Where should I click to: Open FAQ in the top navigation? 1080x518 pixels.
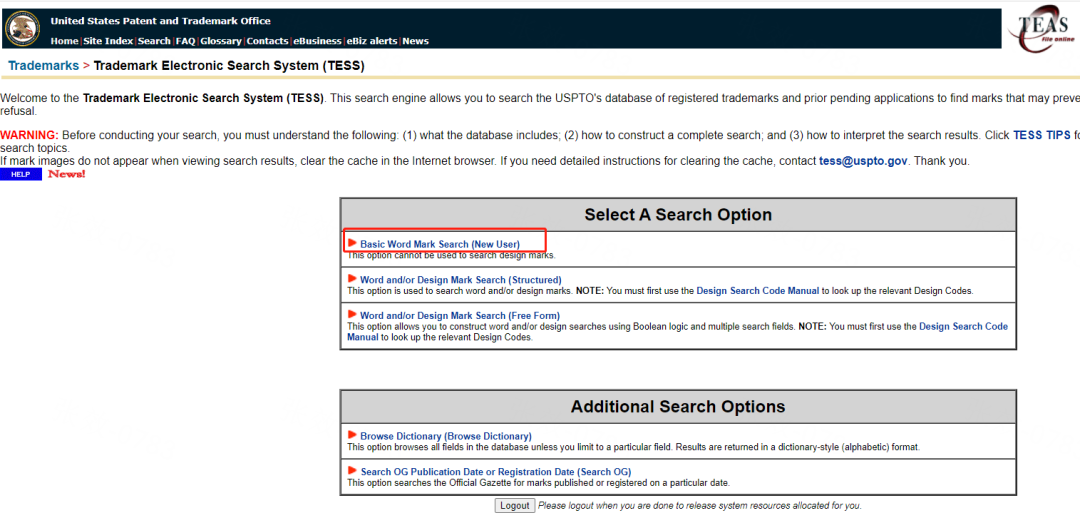[185, 41]
